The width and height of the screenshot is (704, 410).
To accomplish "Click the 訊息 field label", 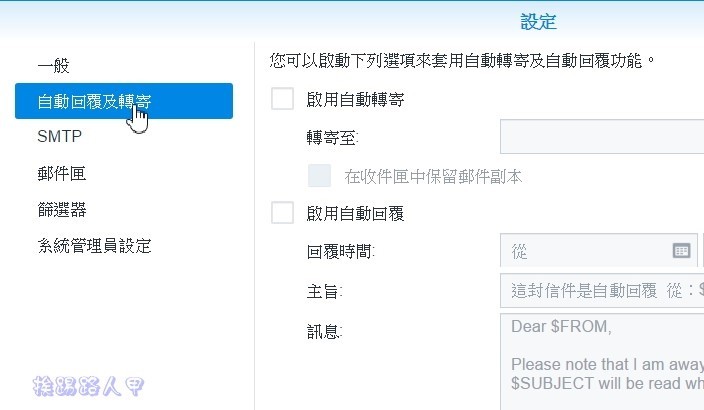I will [325, 331].
